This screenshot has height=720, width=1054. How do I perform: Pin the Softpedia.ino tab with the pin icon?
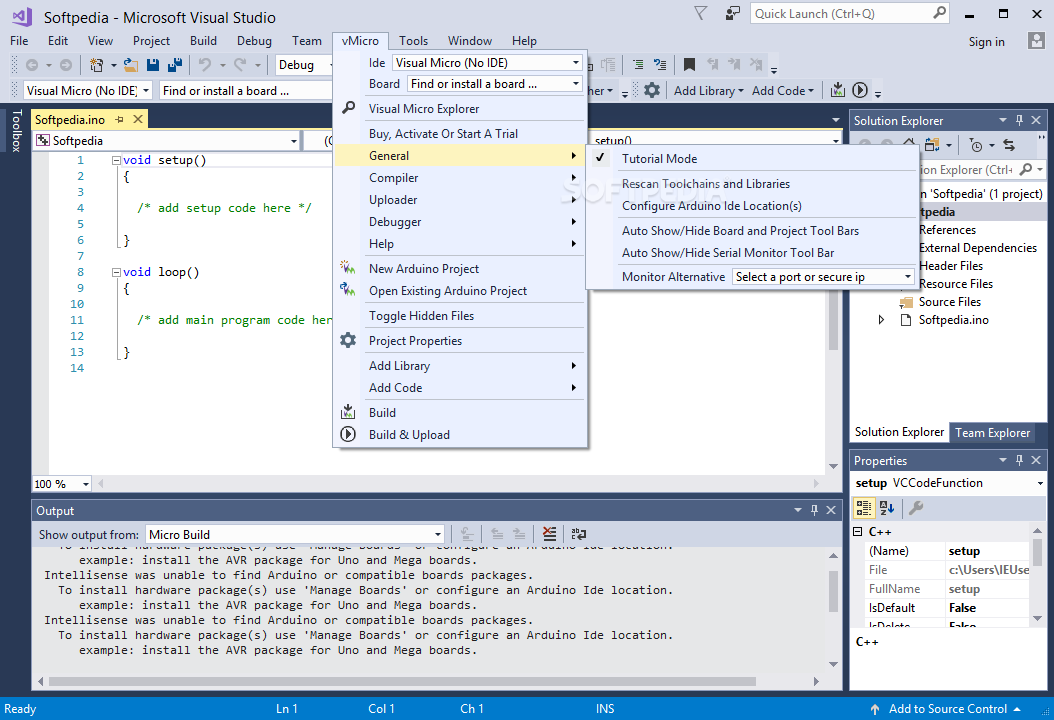pyautogui.click(x=120, y=119)
